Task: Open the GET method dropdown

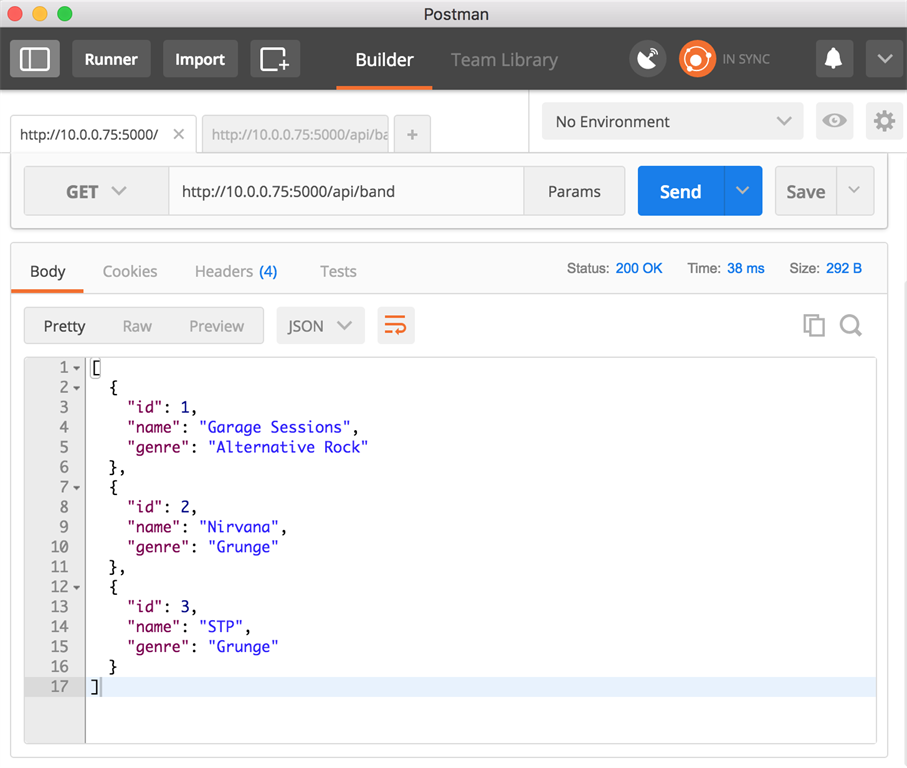Action: pos(96,191)
